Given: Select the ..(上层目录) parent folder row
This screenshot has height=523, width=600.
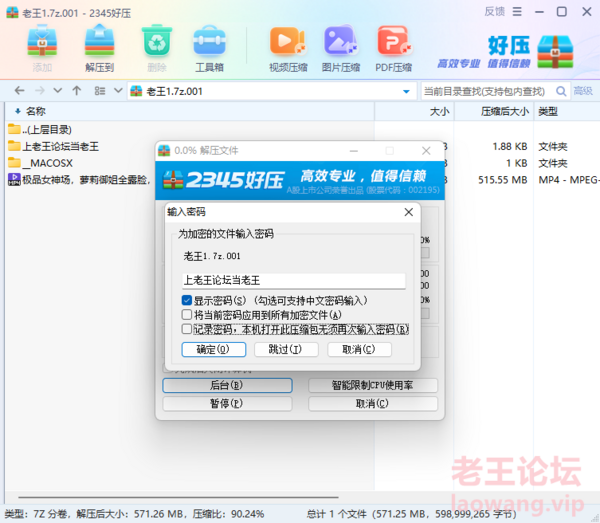Looking at the screenshot, I should pos(40,129).
